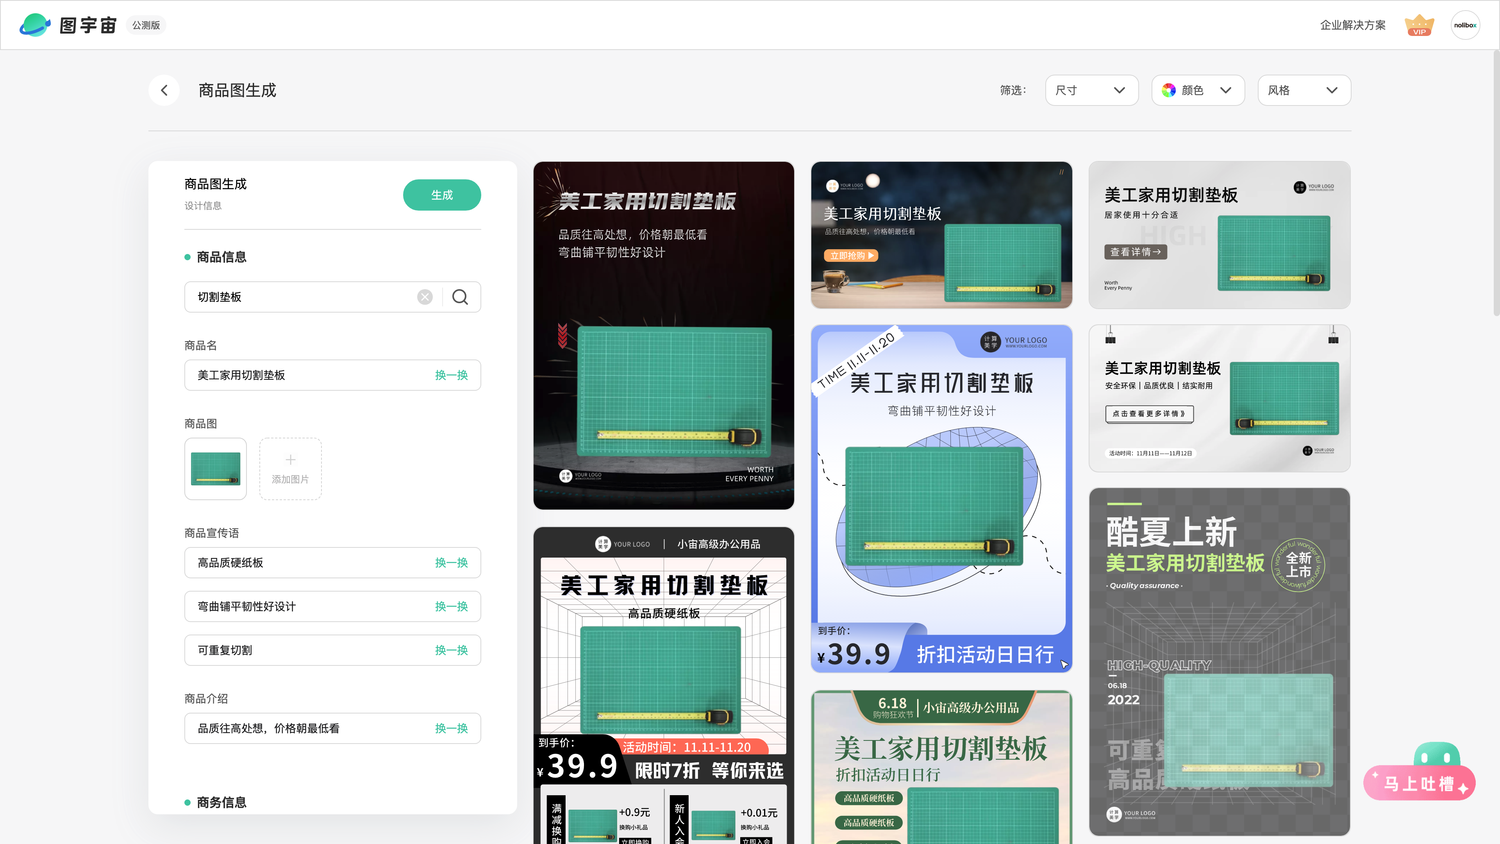
Task: Click the color wheel icon in 颜色 filter
Action: [1169, 90]
